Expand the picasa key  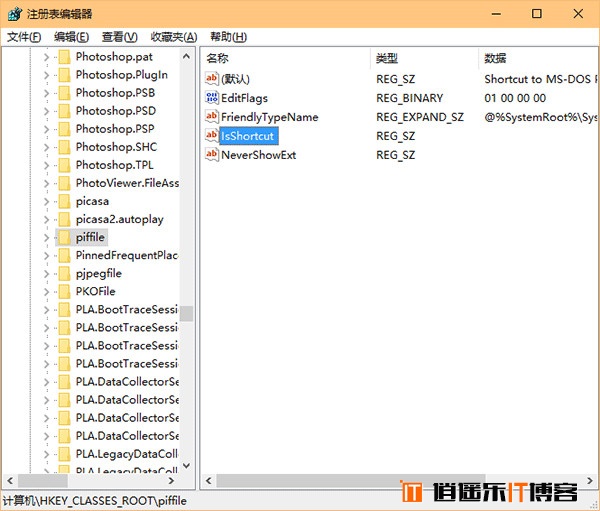[46, 201]
